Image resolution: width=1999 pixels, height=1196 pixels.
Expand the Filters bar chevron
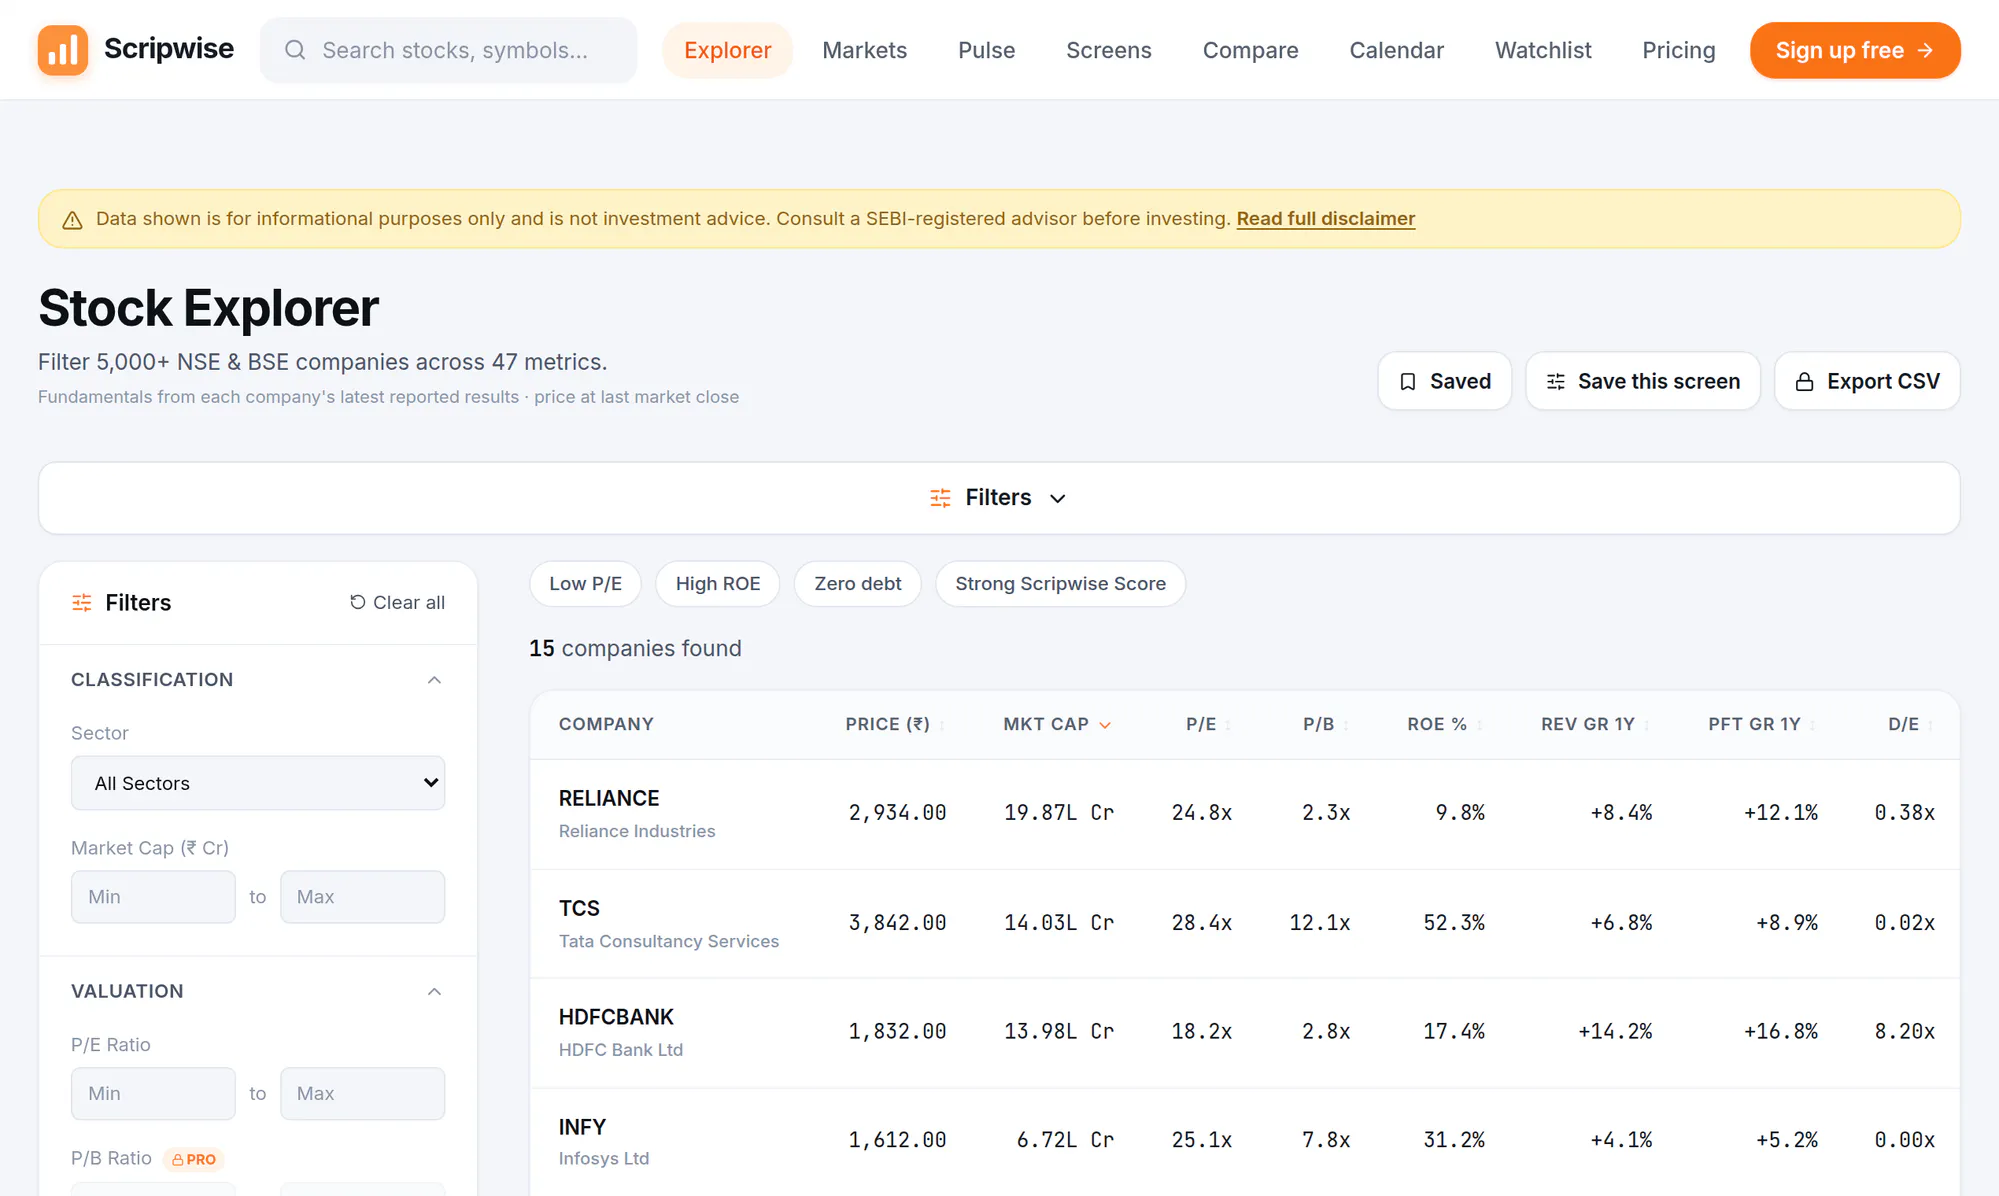coord(1058,498)
